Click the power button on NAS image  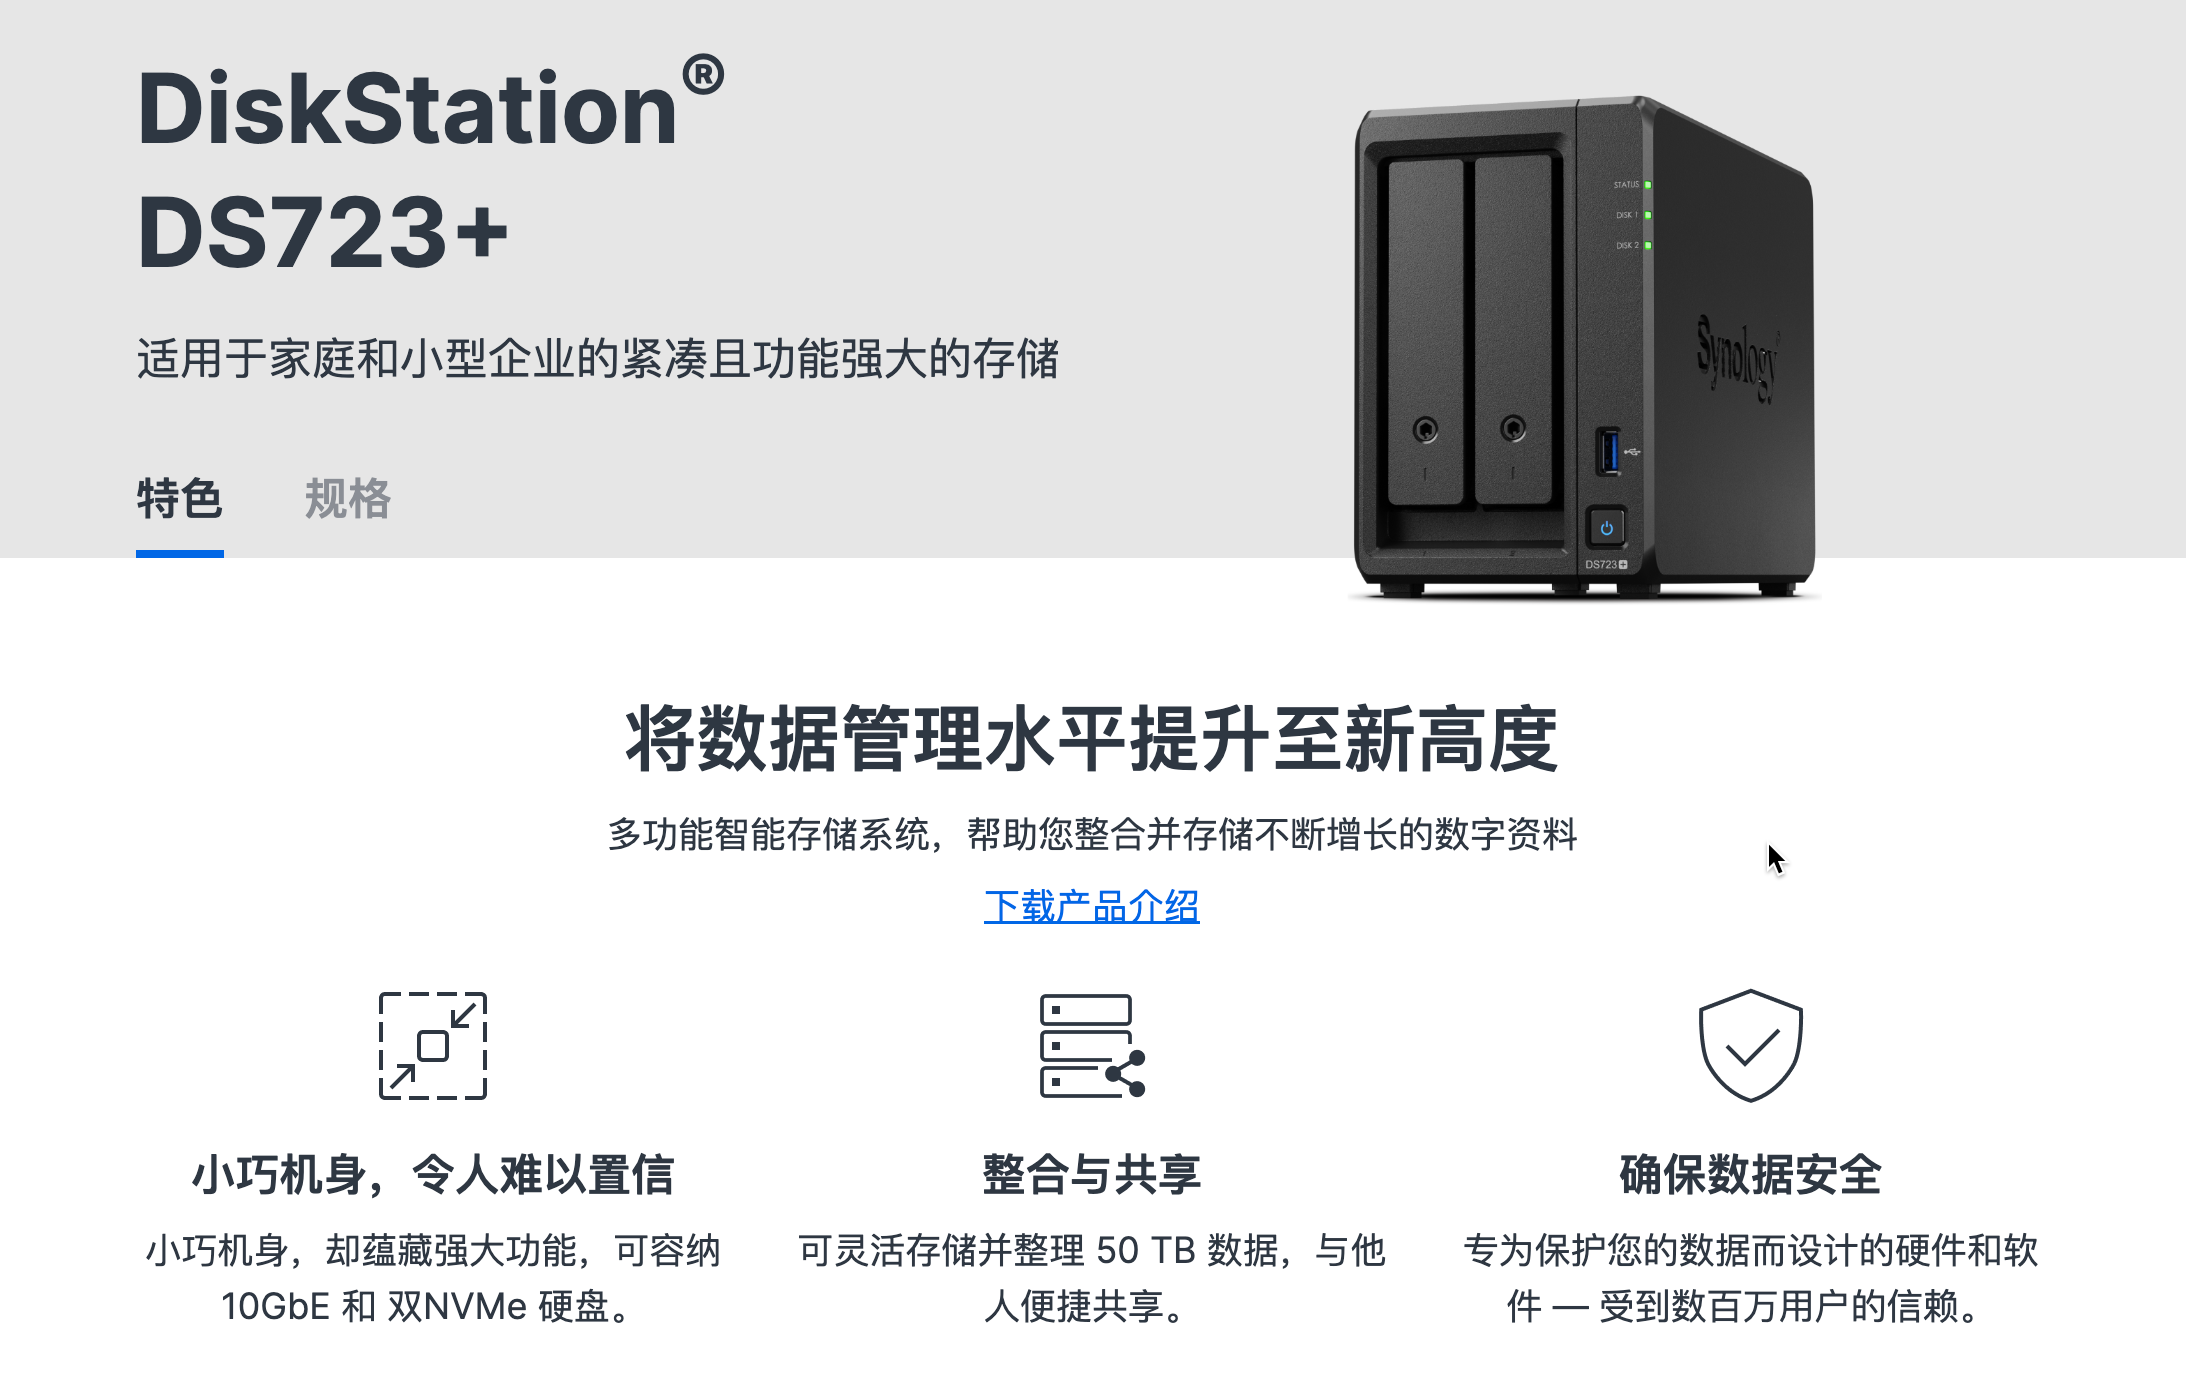(x=1606, y=528)
